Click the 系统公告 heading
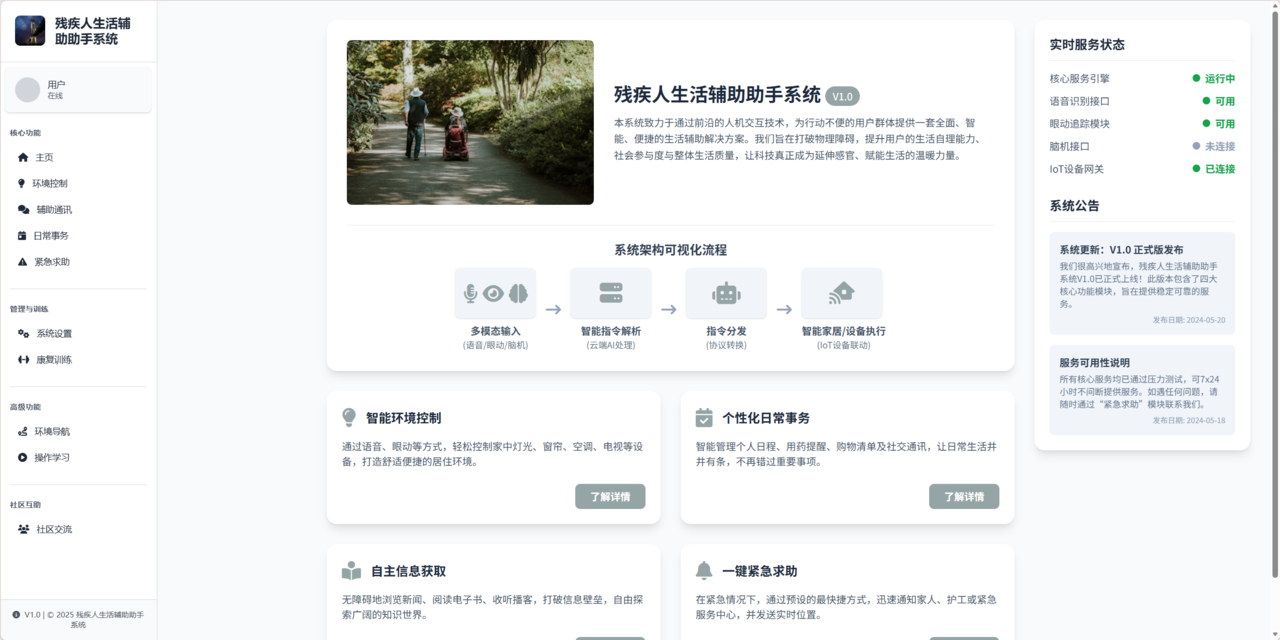Viewport: 1280px width, 640px height. pos(1074,206)
